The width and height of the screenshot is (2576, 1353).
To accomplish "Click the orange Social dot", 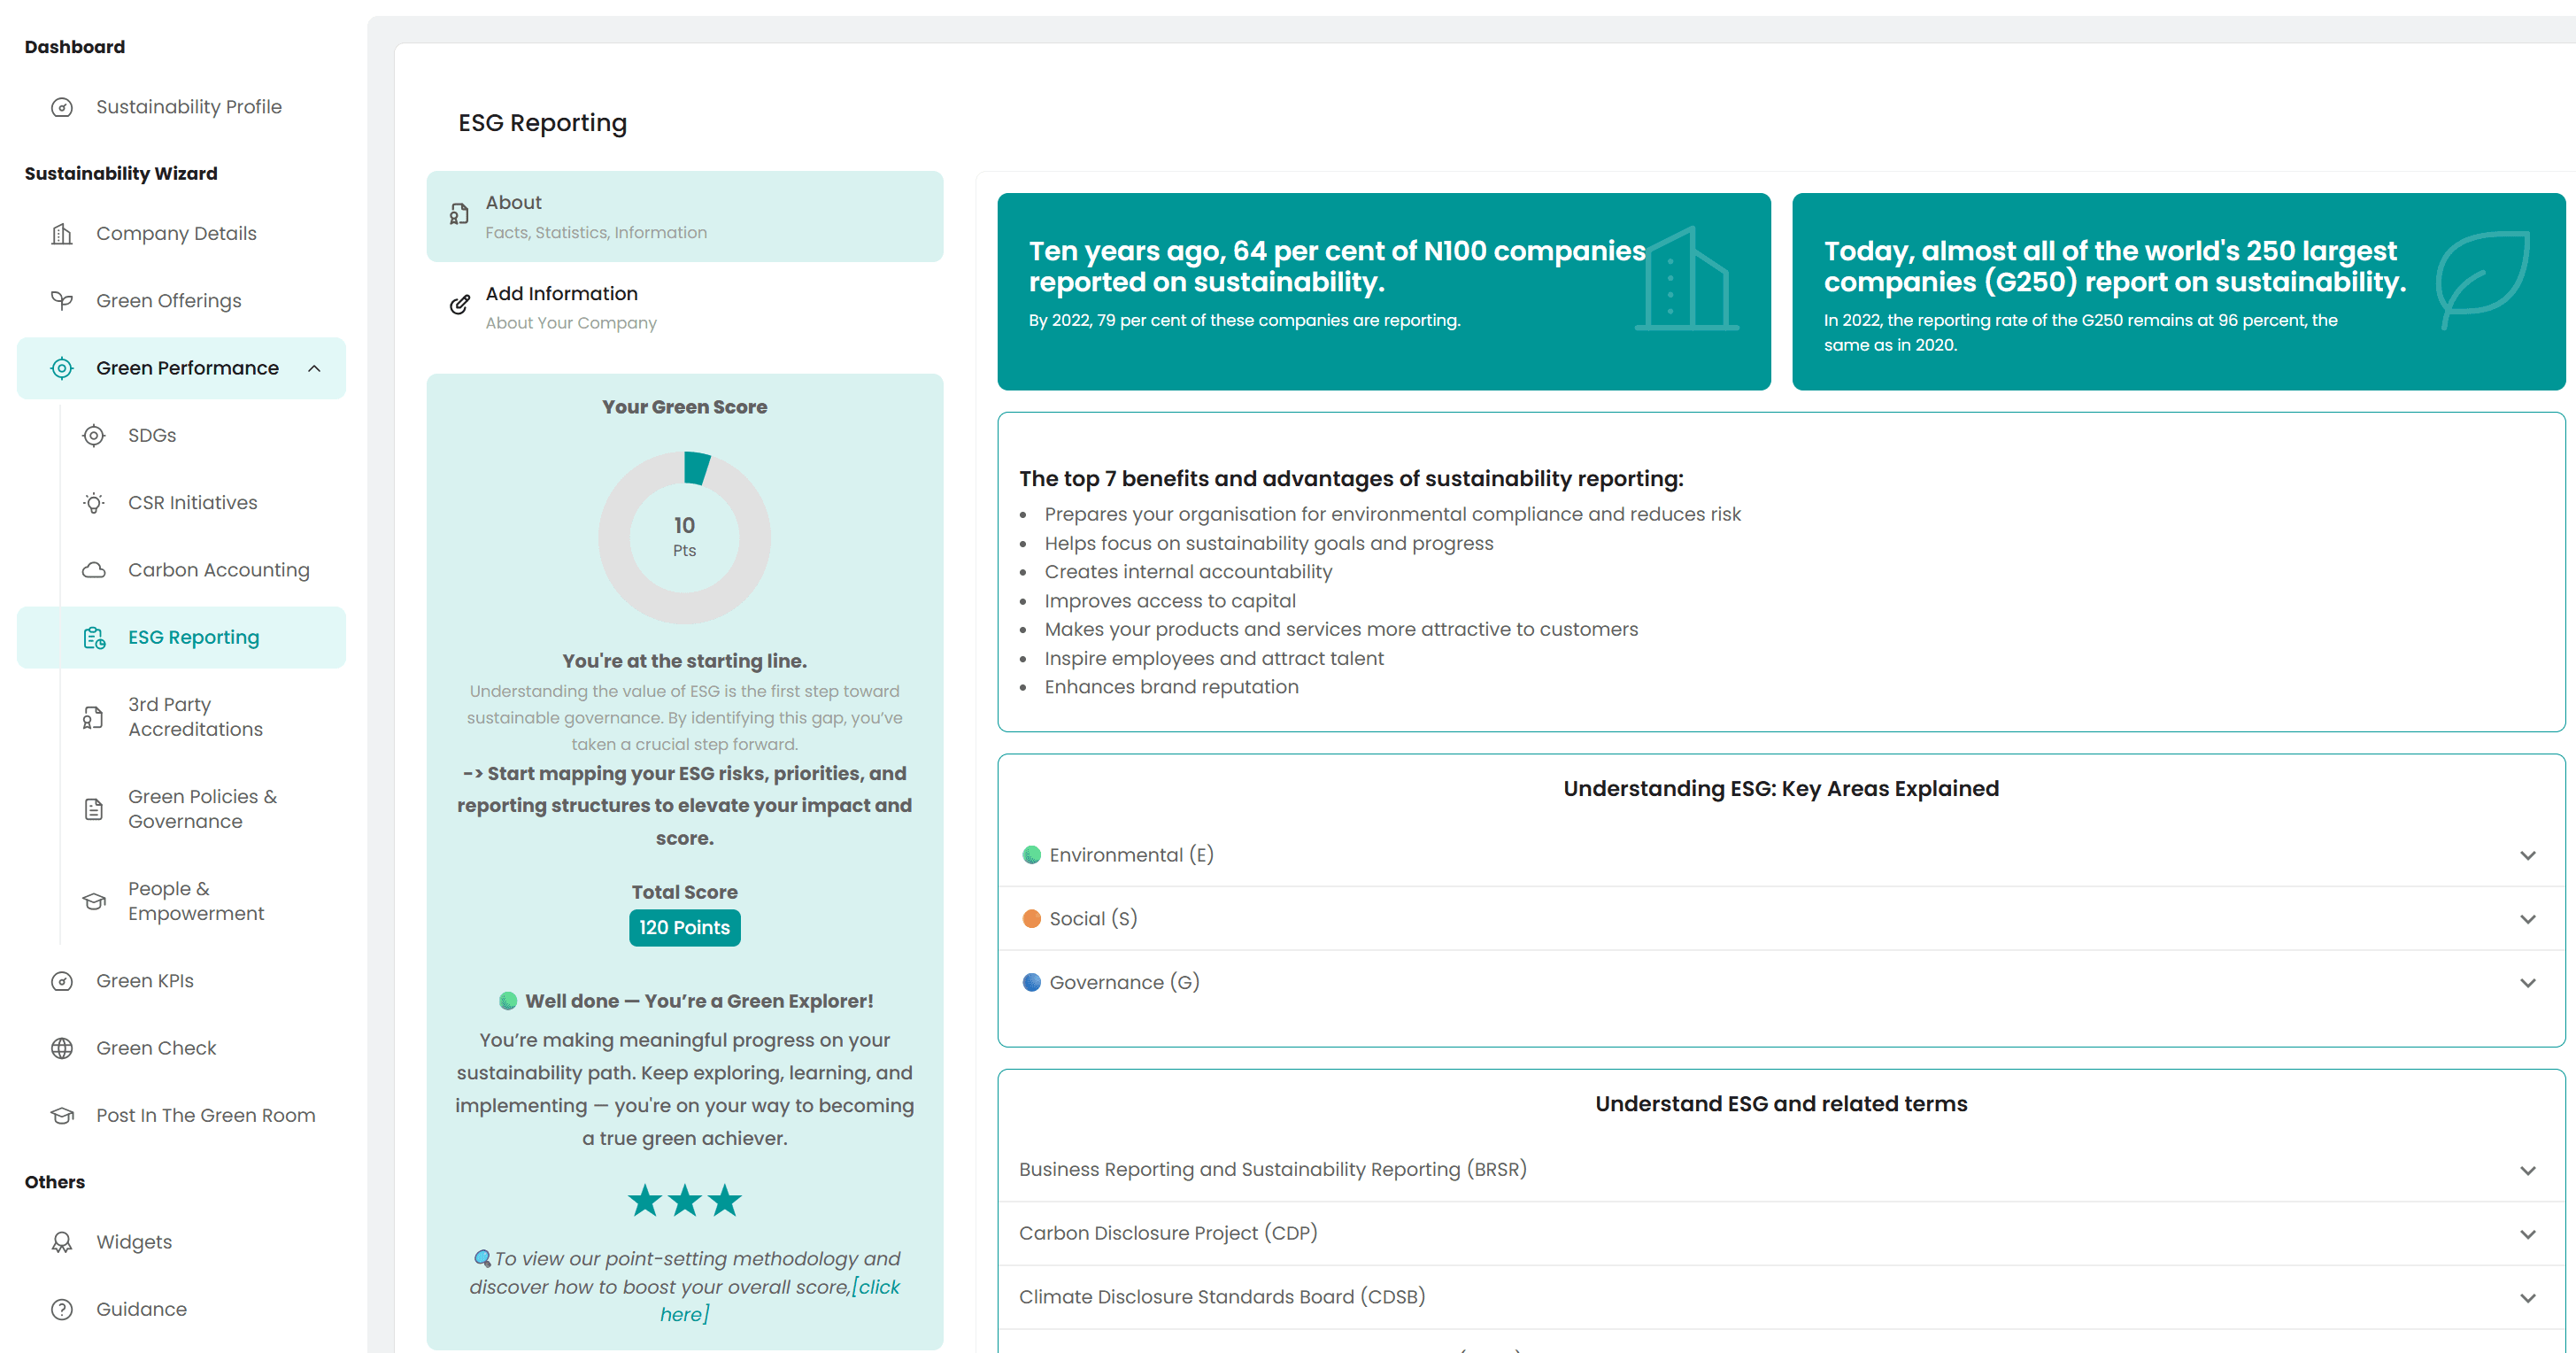I will pos(1032,919).
